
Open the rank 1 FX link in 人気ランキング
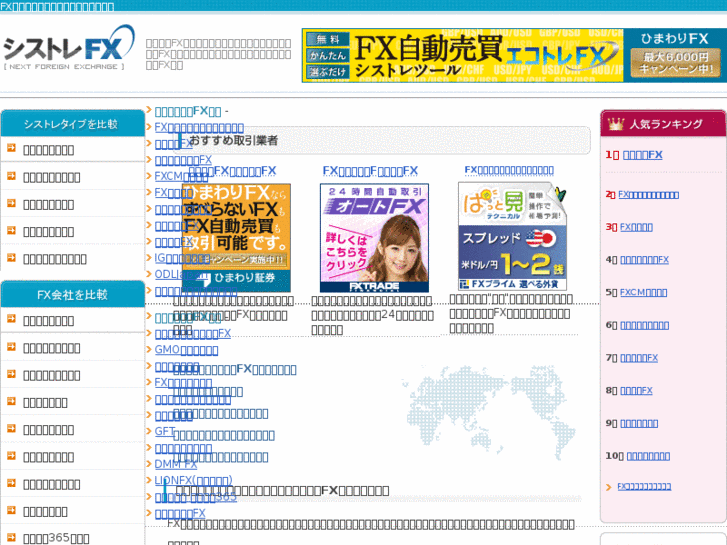pyautogui.click(x=642, y=155)
